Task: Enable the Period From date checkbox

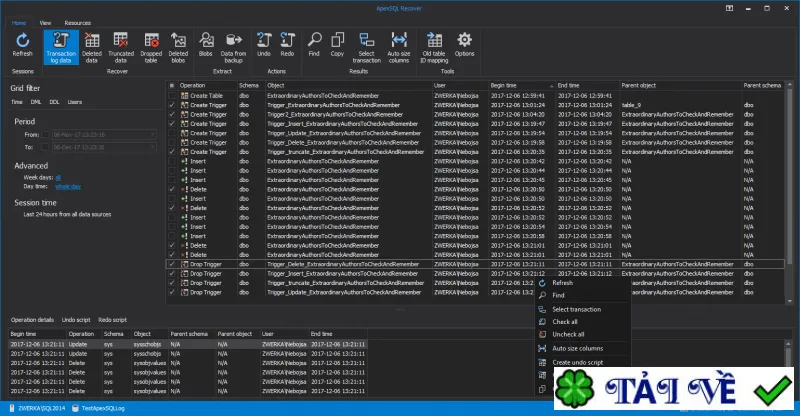Action: click(x=45, y=135)
